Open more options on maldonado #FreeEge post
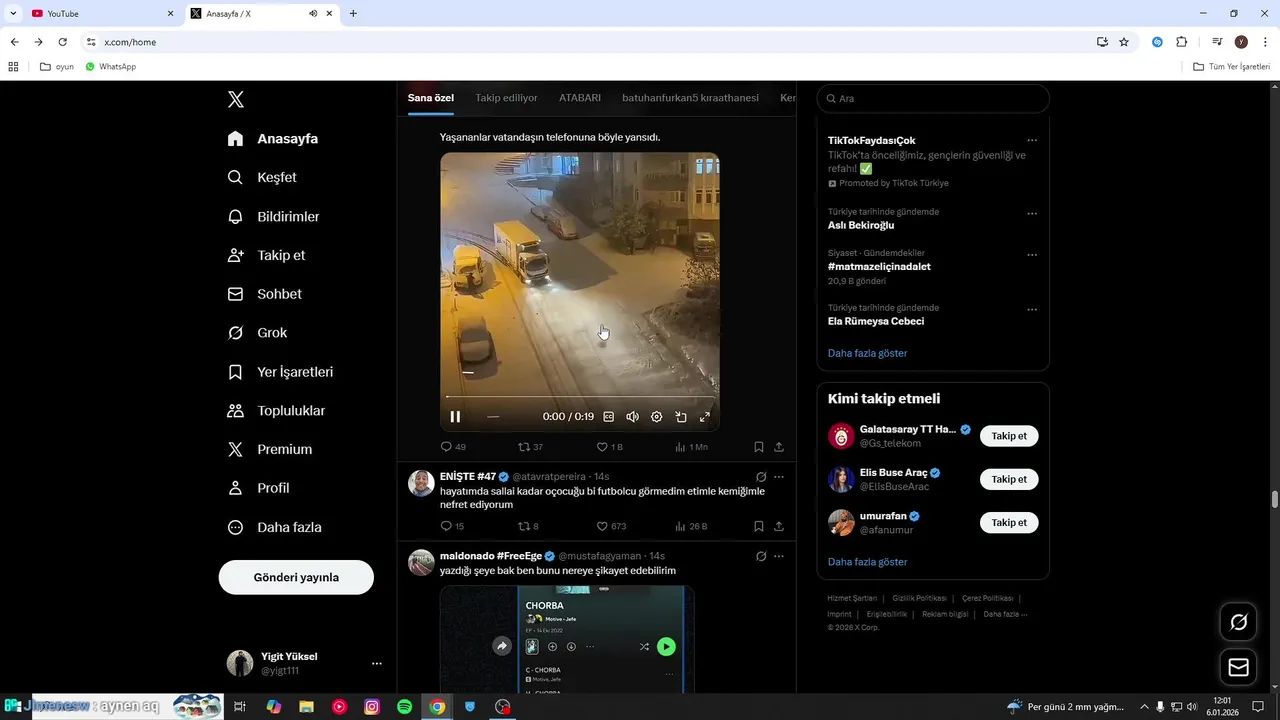 pyautogui.click(x=779, y=556)
